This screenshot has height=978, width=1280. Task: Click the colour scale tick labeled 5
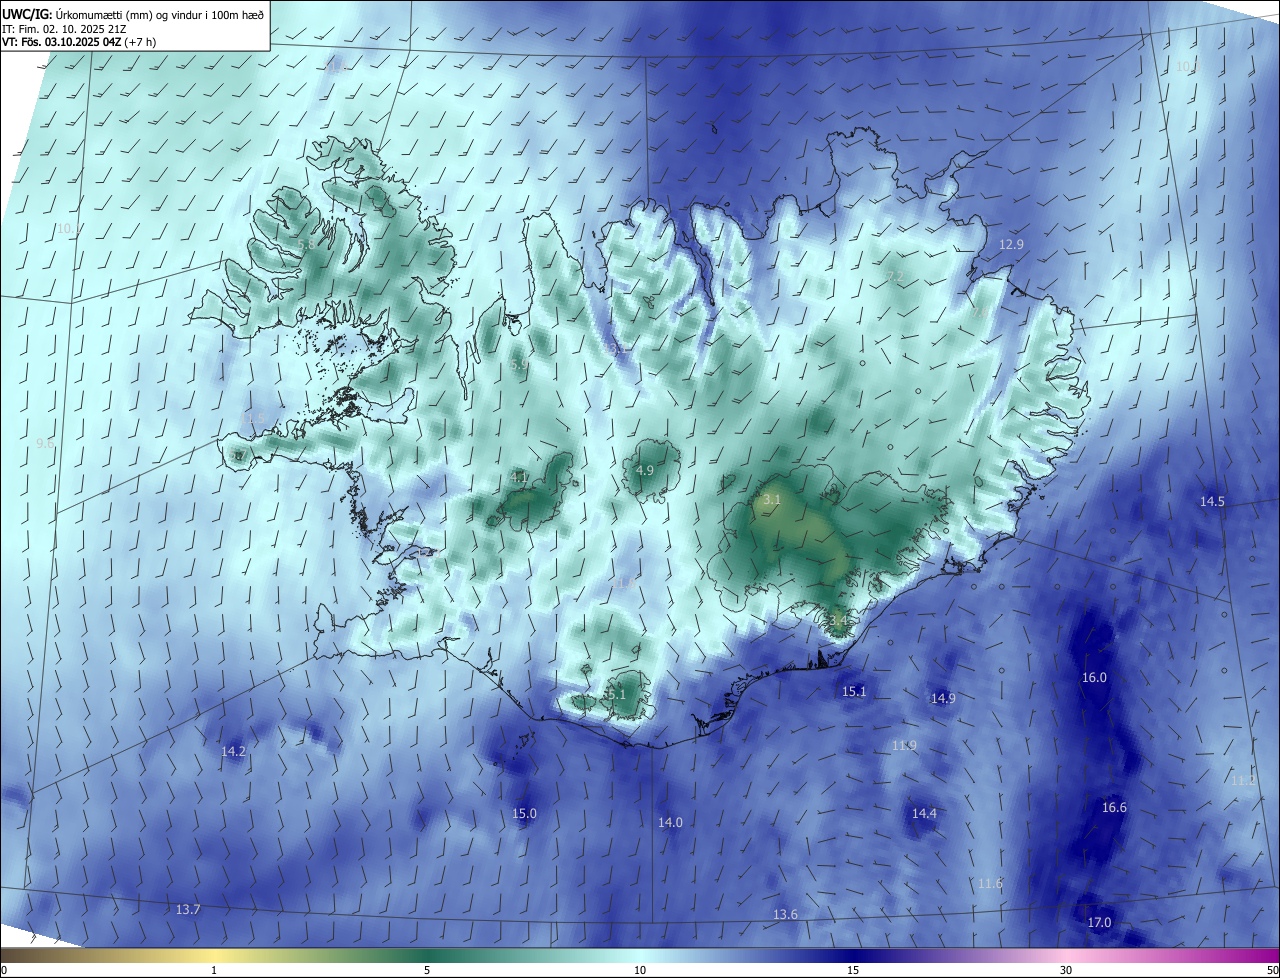tap(427, 970)
